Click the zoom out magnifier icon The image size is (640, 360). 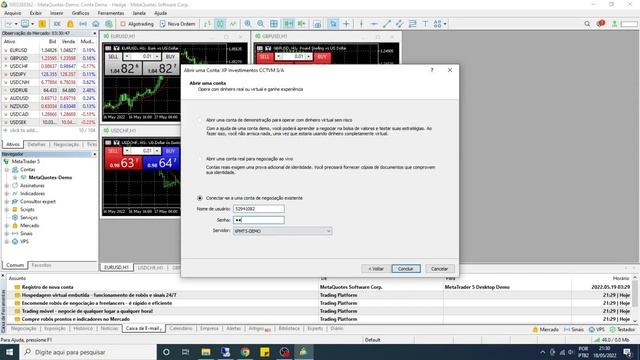(260, 24)
